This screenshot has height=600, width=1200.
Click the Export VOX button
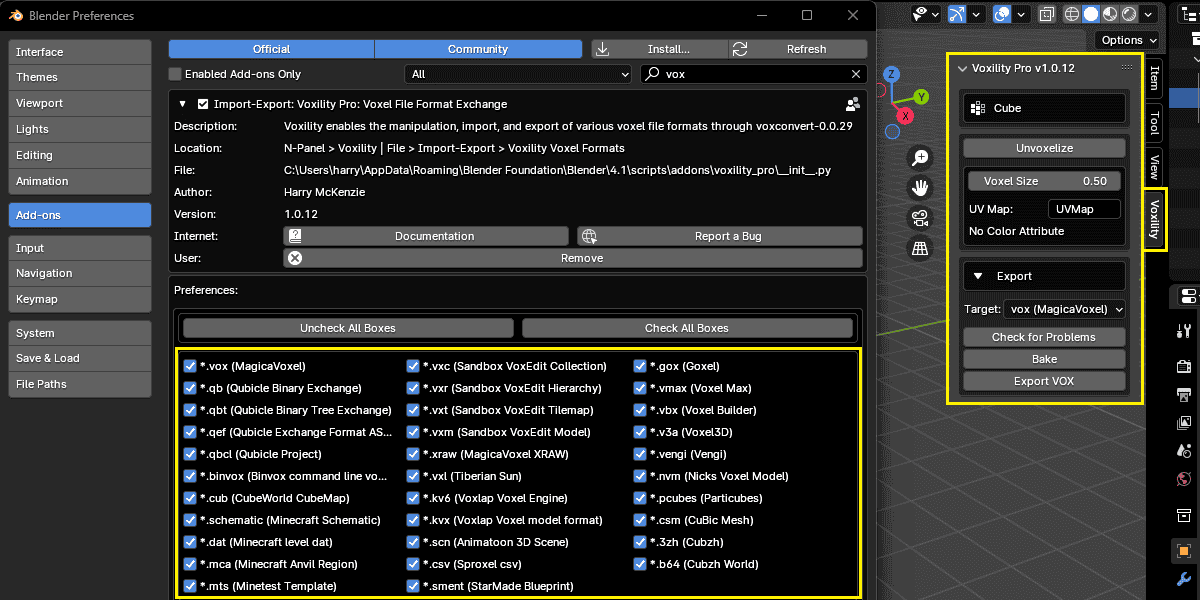[x=1044, y=381]
